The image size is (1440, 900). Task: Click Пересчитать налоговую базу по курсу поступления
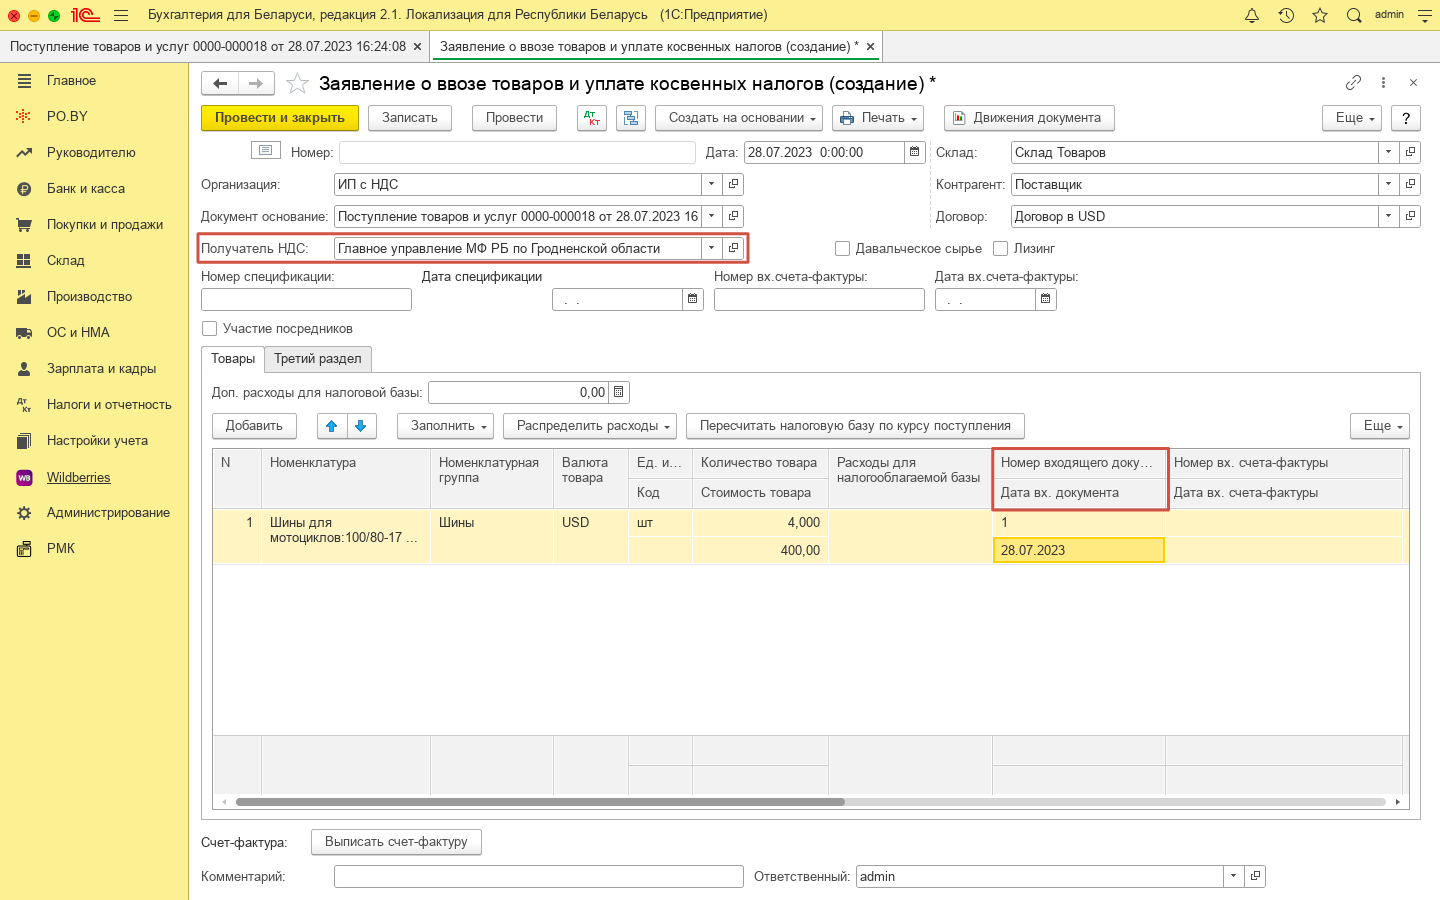pyautogui.click(x=855, y=426)
